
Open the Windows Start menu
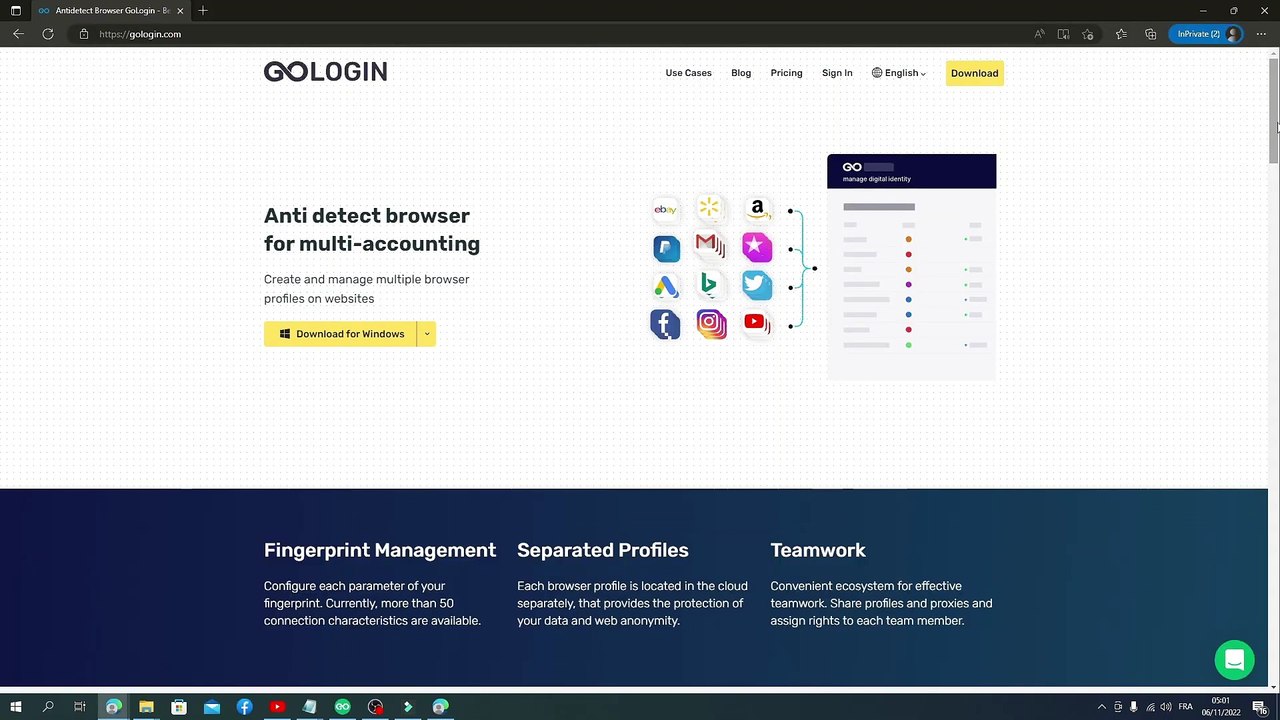point(16,707)
